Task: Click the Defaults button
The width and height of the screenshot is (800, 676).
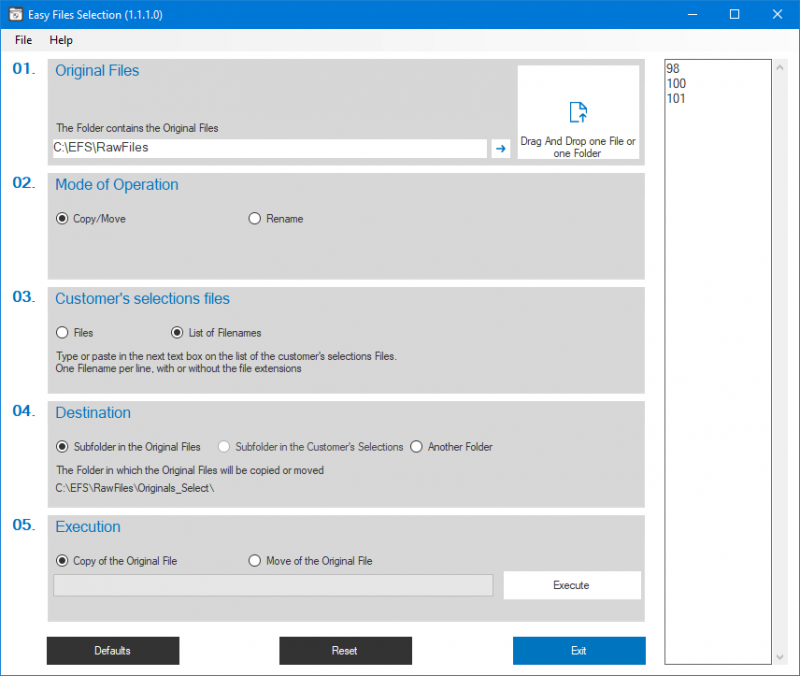Action: pyautogui.click(x=113, y=651)
